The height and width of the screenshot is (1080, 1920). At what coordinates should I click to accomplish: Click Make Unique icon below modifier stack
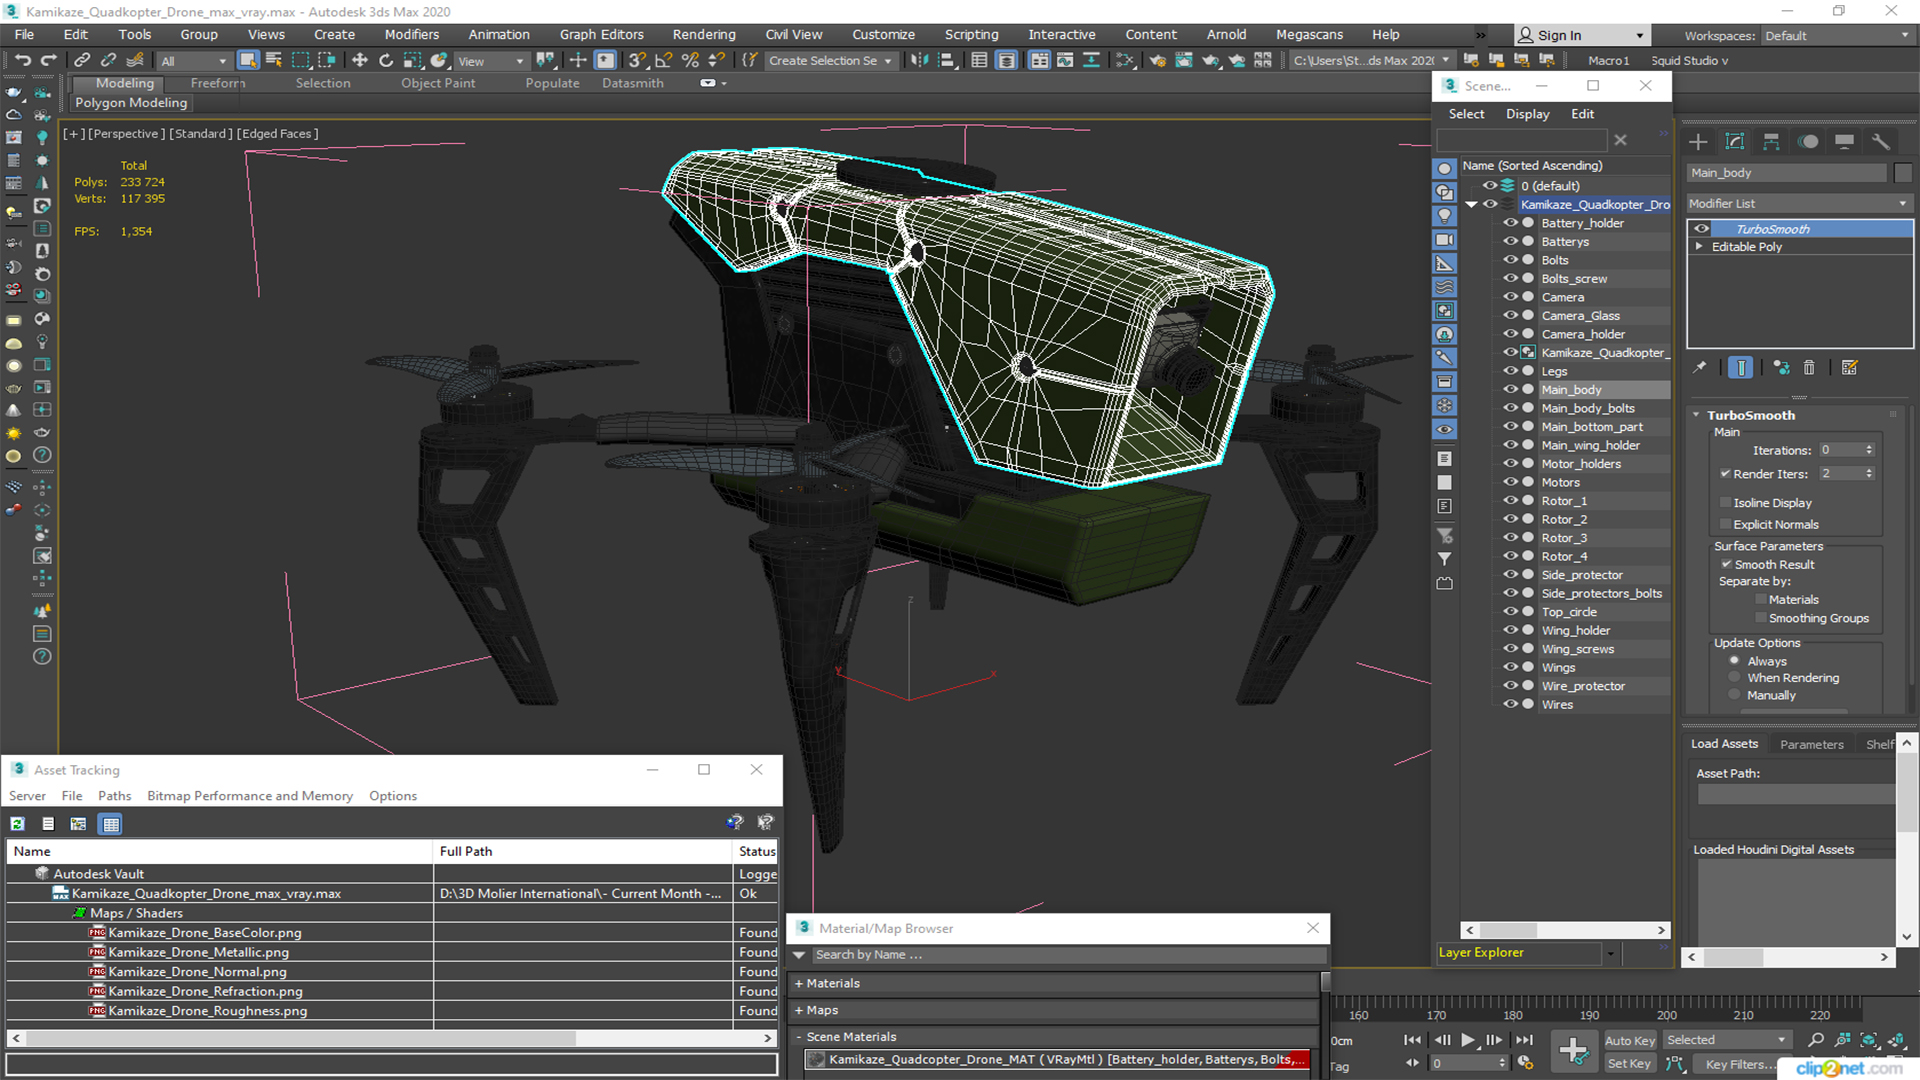(1781, 368)
